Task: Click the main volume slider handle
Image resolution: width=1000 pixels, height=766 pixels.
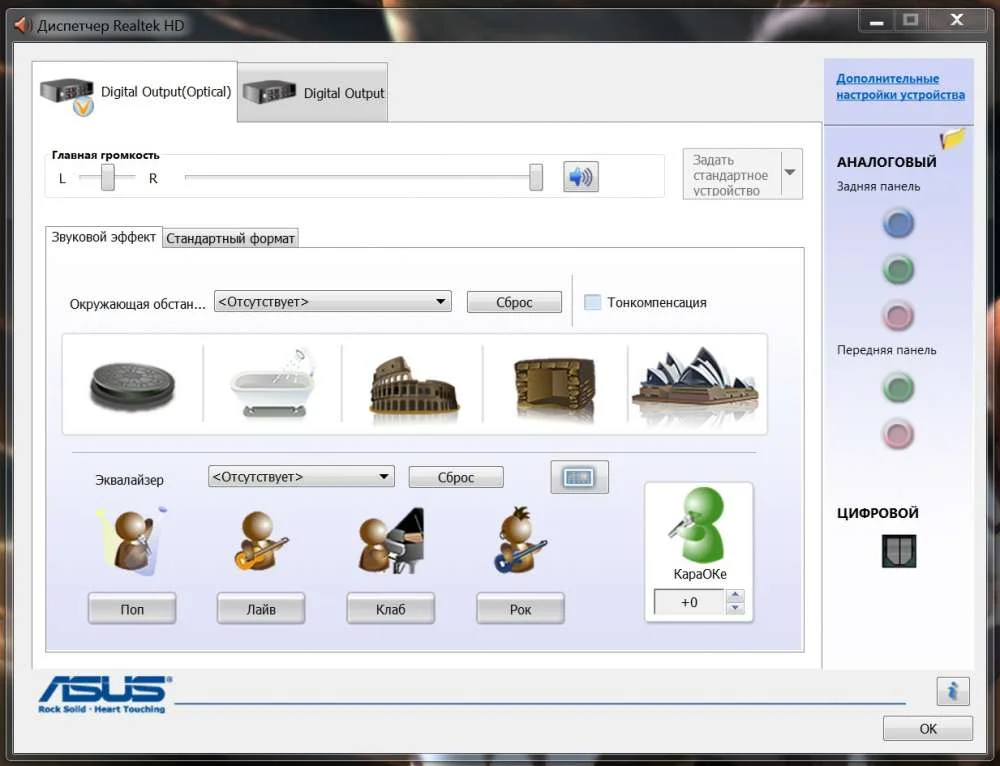Action: pos(536,177)
